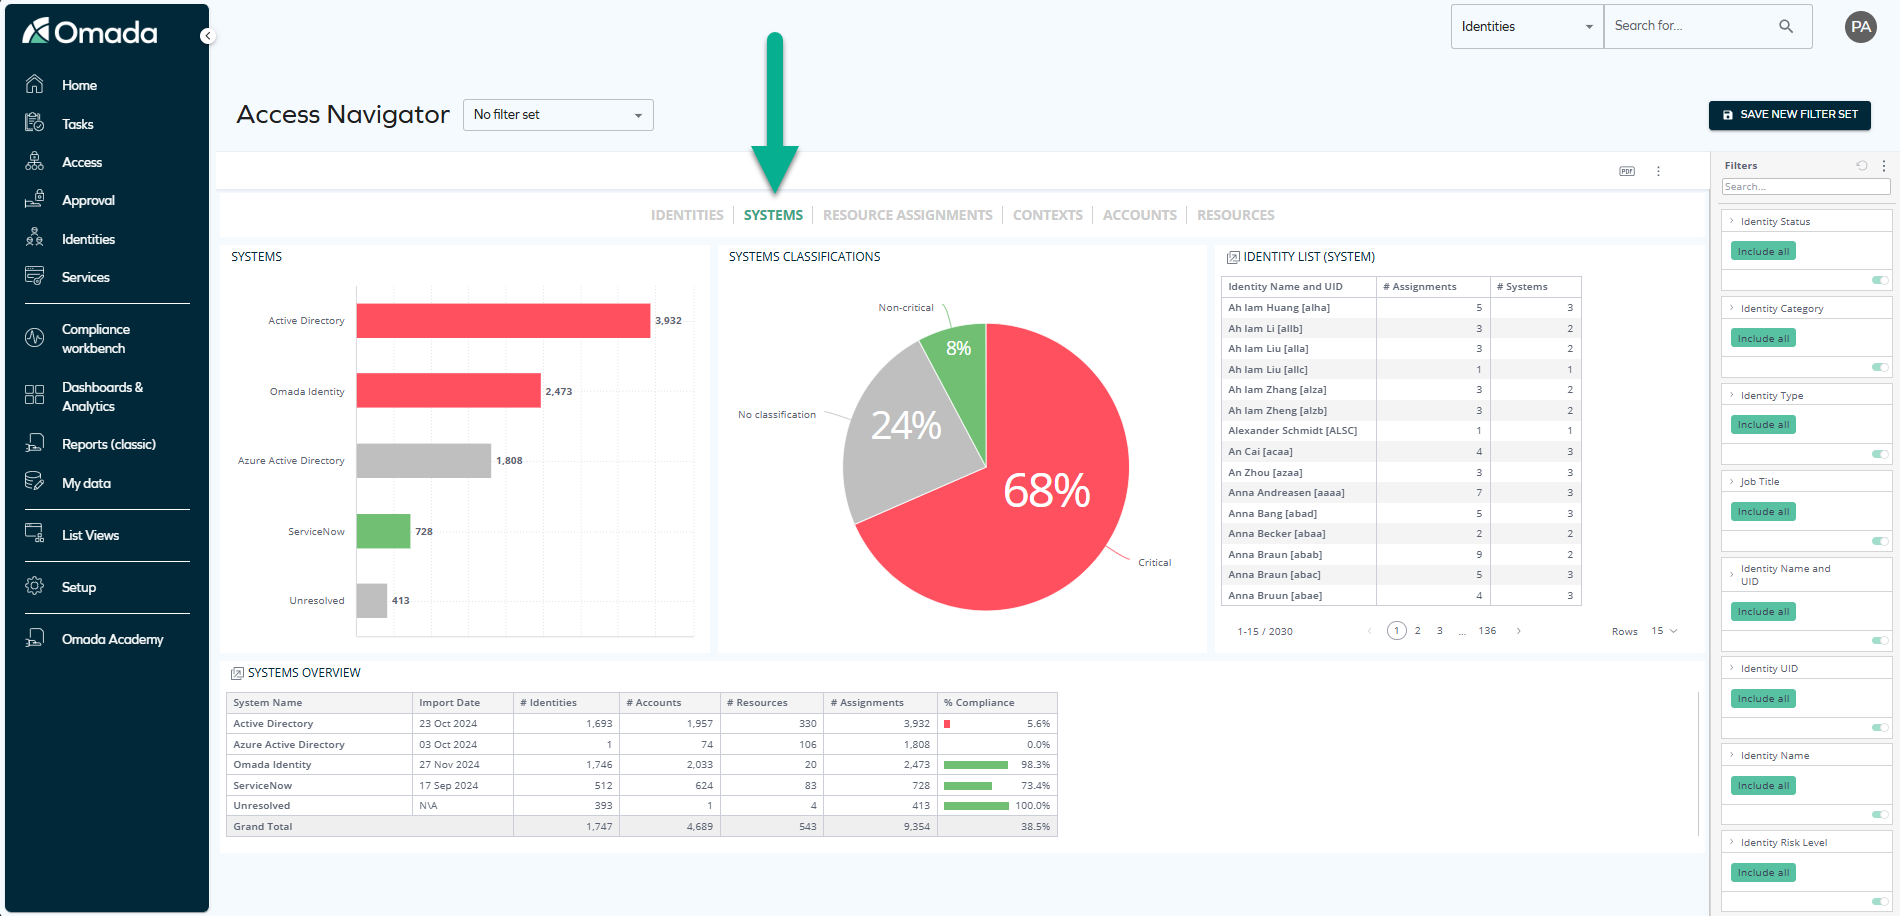Open the Identities search scope dropdown
Image resolution: width=1900 pixels, height=916 pixels.
tap(1527, 26)
